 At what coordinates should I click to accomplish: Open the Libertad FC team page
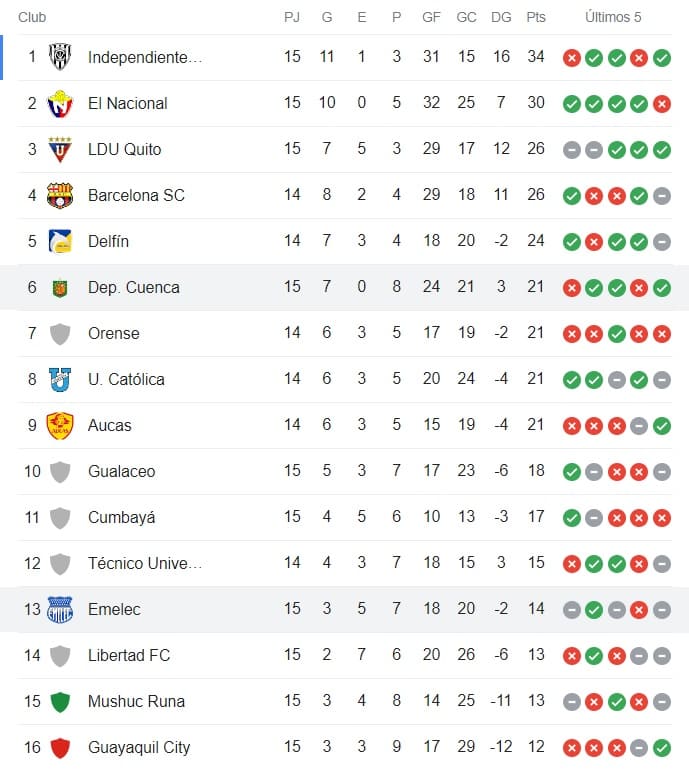[x=128, y=655]
